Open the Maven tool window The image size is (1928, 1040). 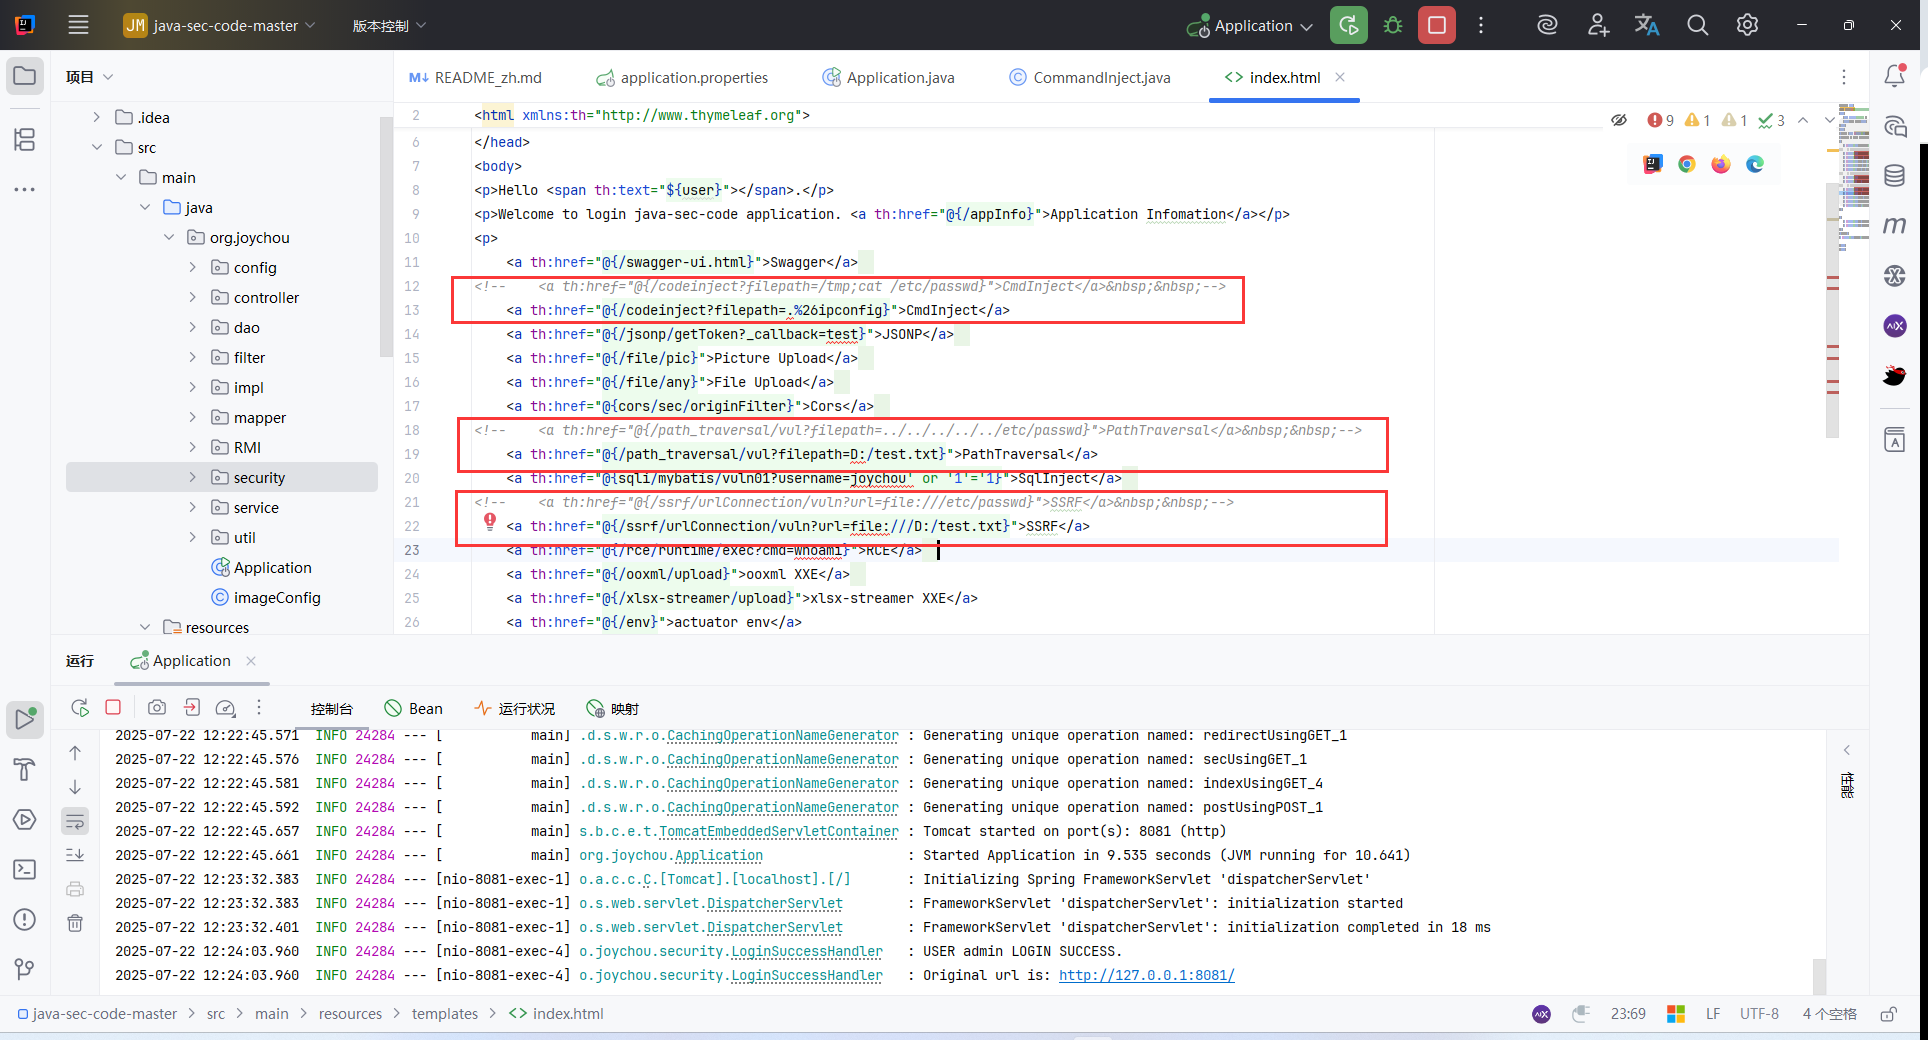click(x=1894, y=226)
